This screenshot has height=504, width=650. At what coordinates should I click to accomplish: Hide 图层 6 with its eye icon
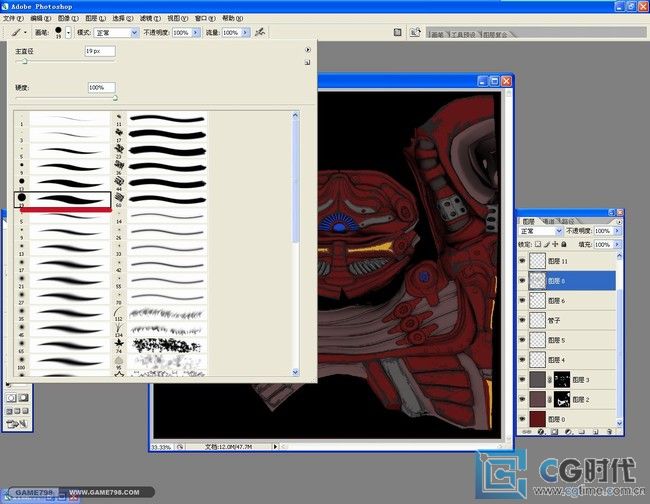522,300
